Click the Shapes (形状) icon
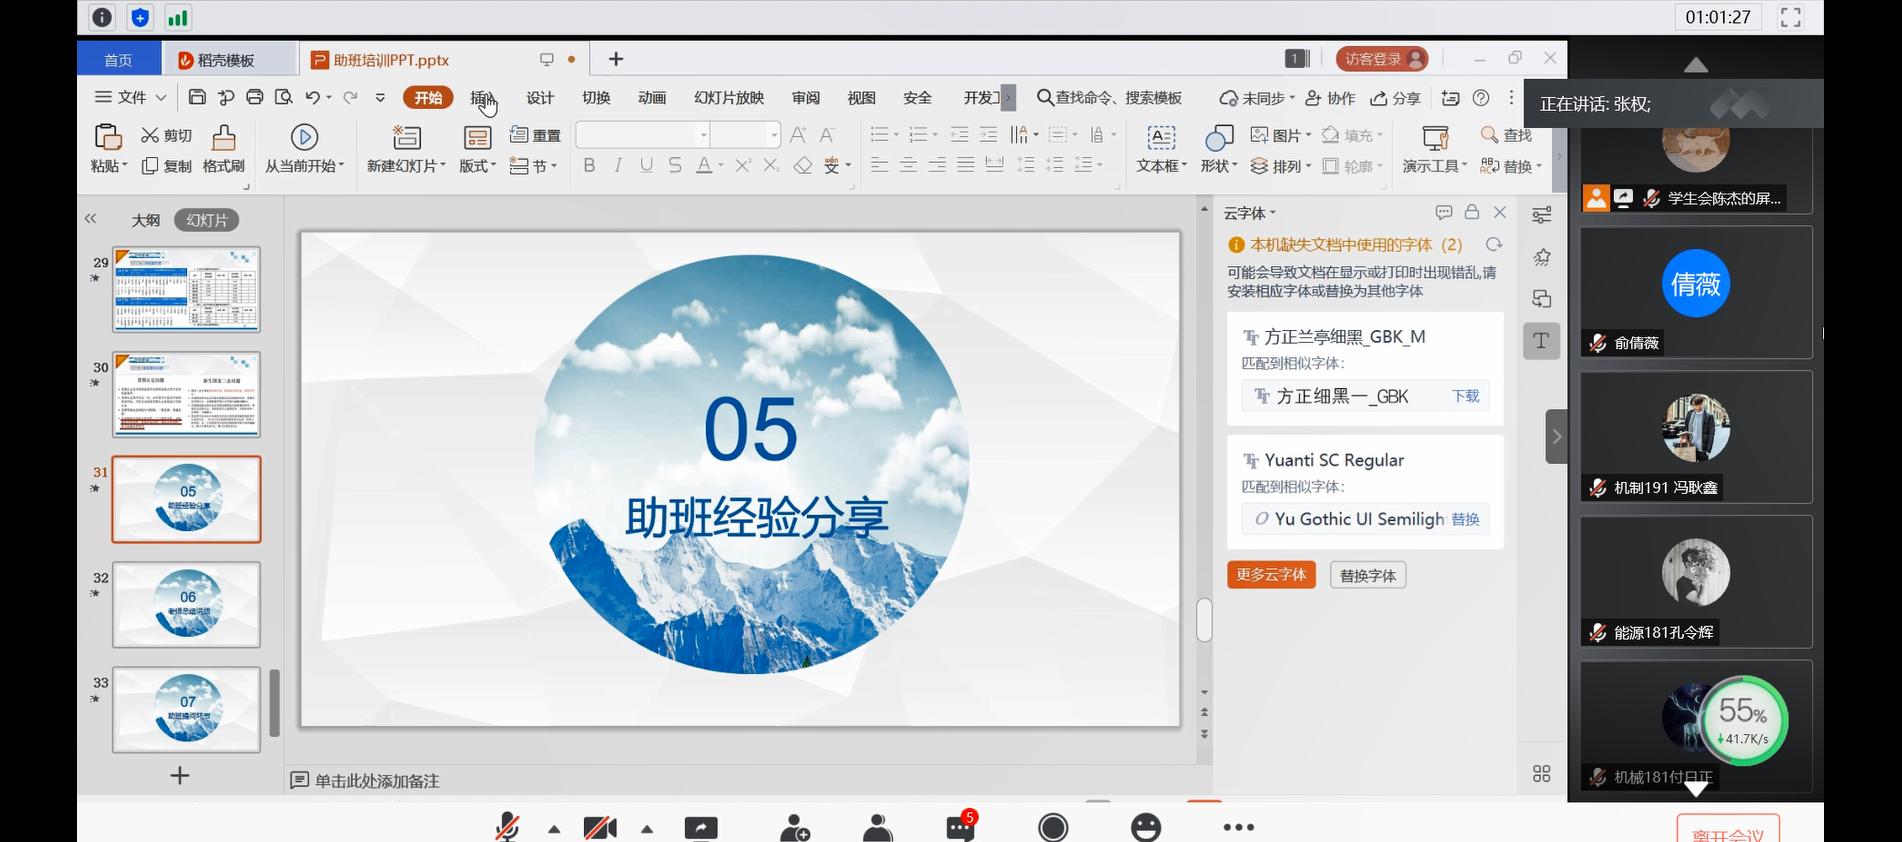1902x842 pixels. pos(1218,137)
